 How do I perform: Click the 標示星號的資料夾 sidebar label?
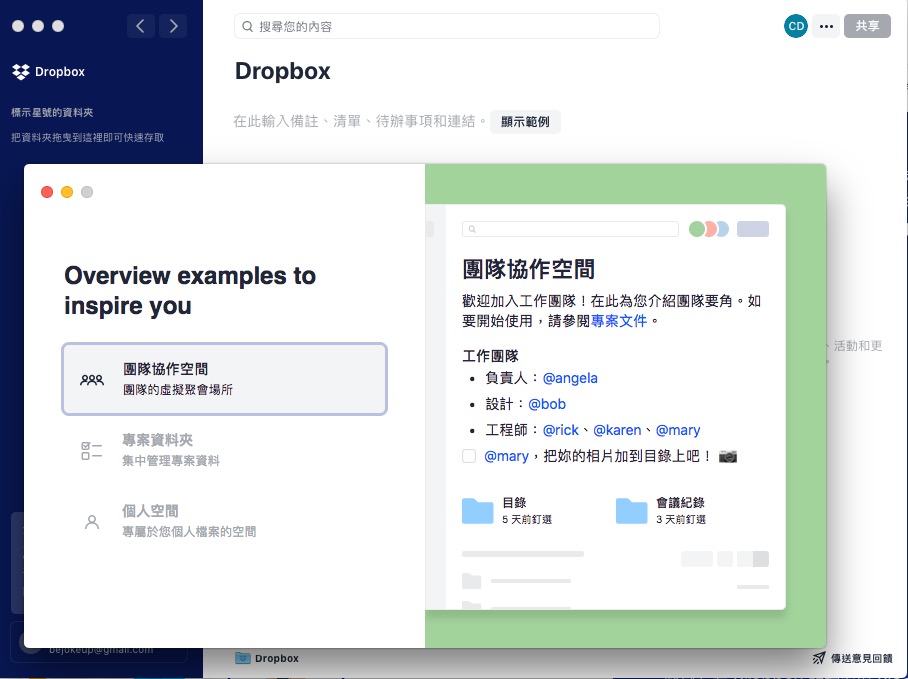(52, 112)
